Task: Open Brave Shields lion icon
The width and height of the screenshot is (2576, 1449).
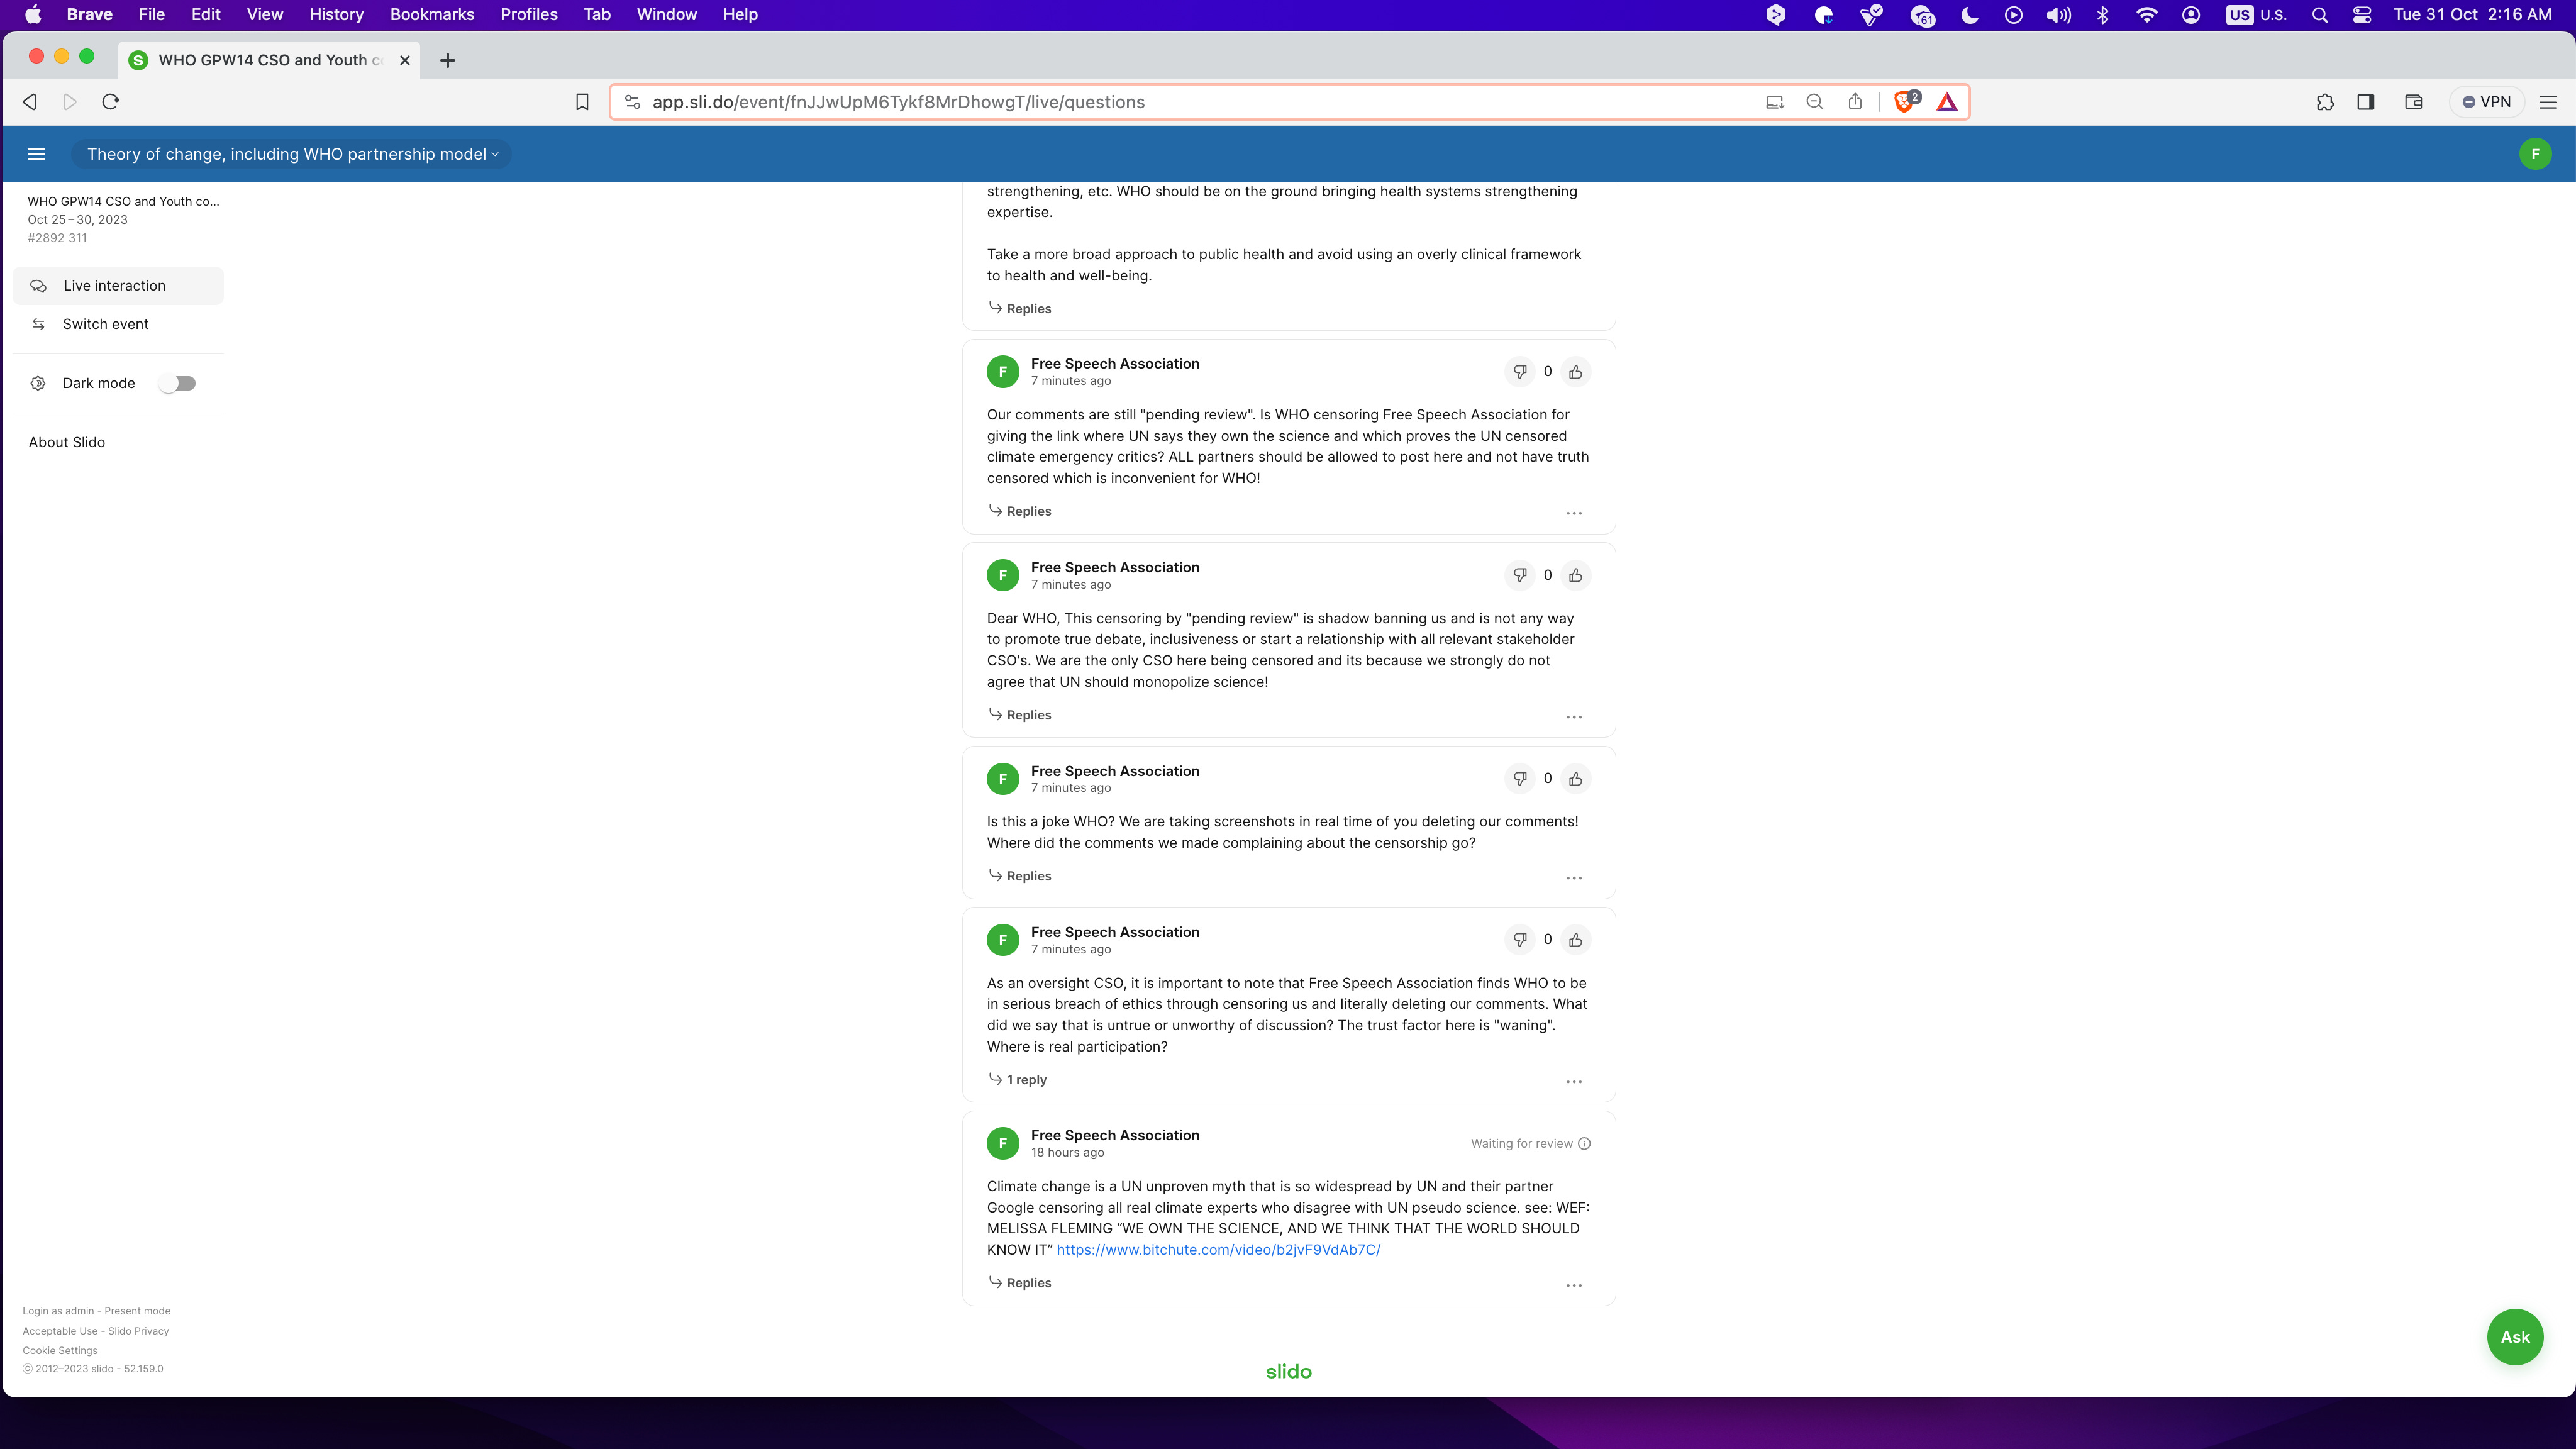Action: tap(1904, 102)
